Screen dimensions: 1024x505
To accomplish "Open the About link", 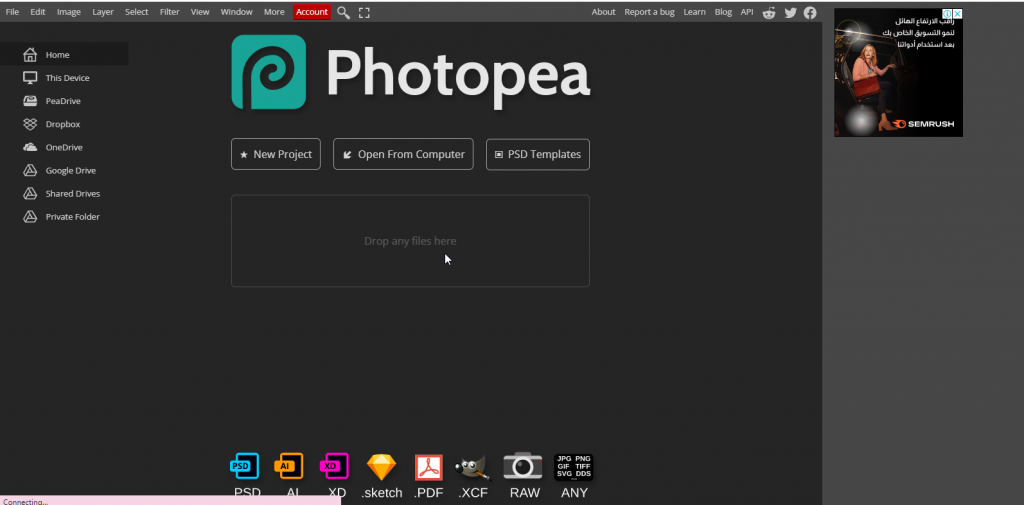I will (x=603, y=12).
